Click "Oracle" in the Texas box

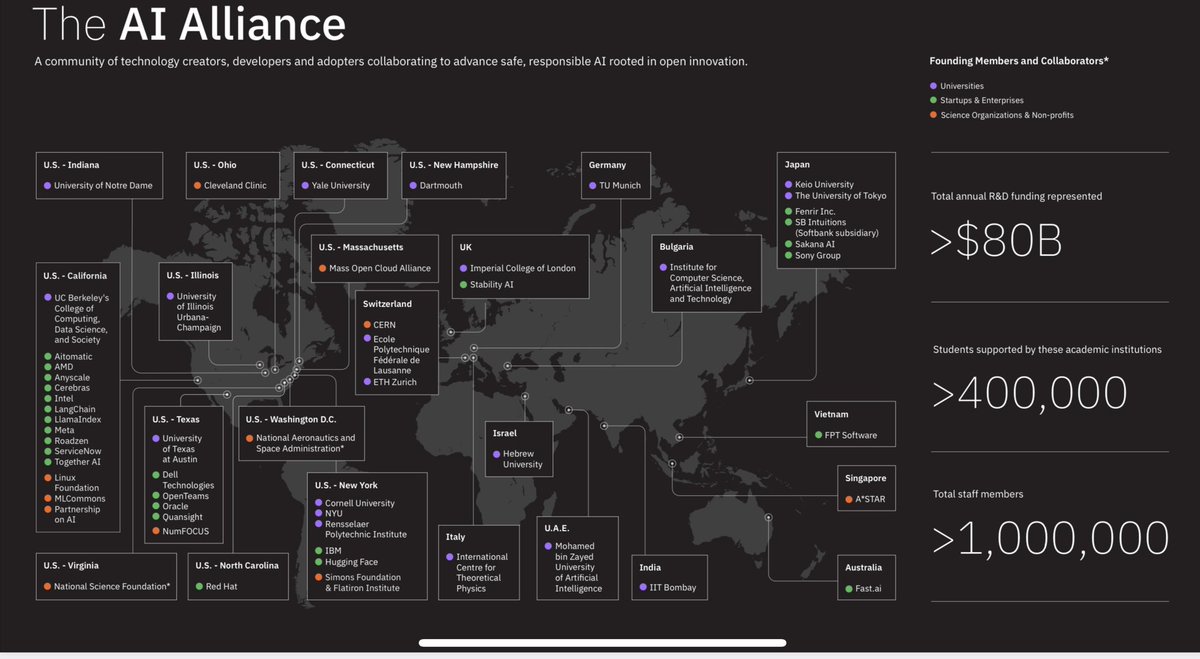[x=175, y=506]
